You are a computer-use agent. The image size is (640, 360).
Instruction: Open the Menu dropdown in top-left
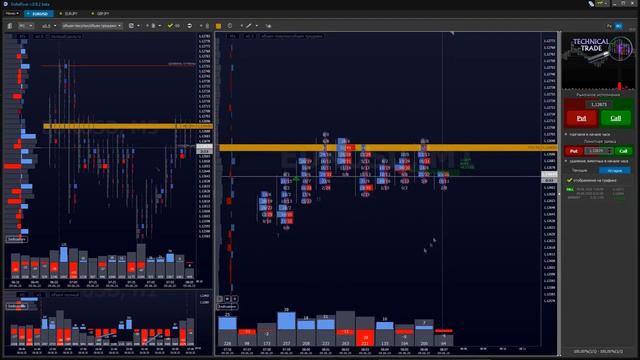pyautogui.click(x=12, y=13)
